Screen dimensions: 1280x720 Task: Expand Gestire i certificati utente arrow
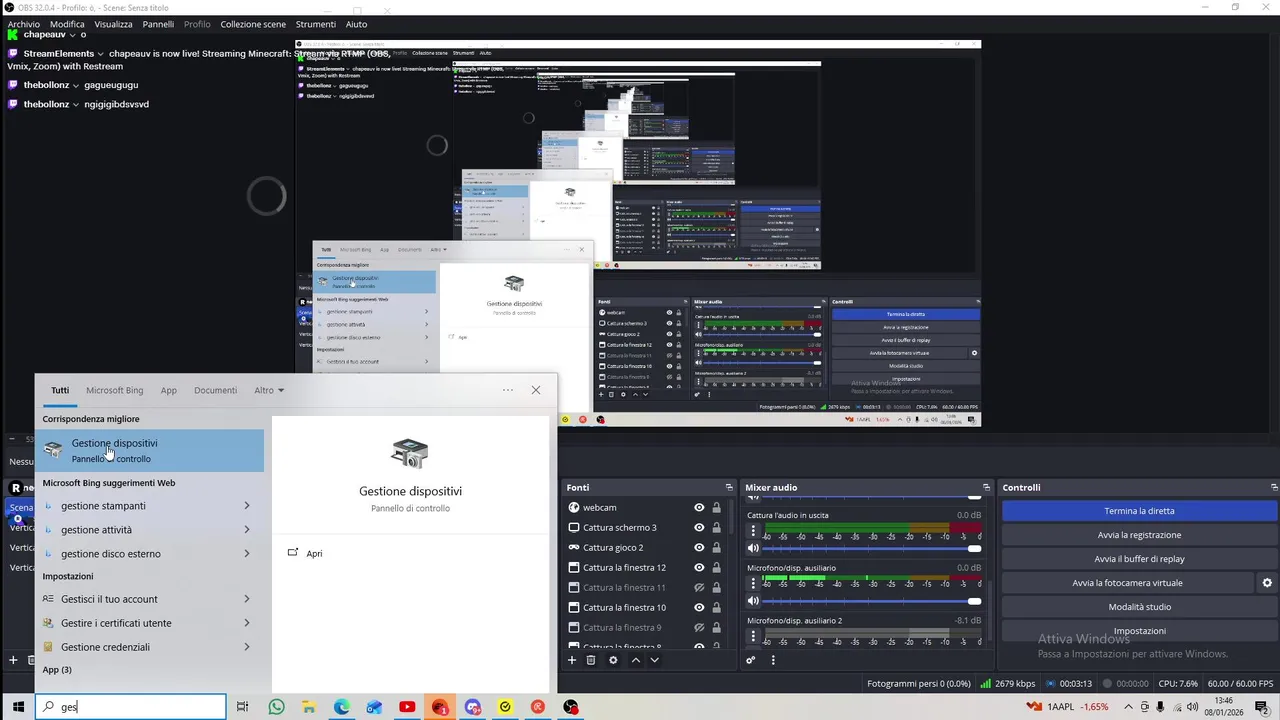click(247, 623)
